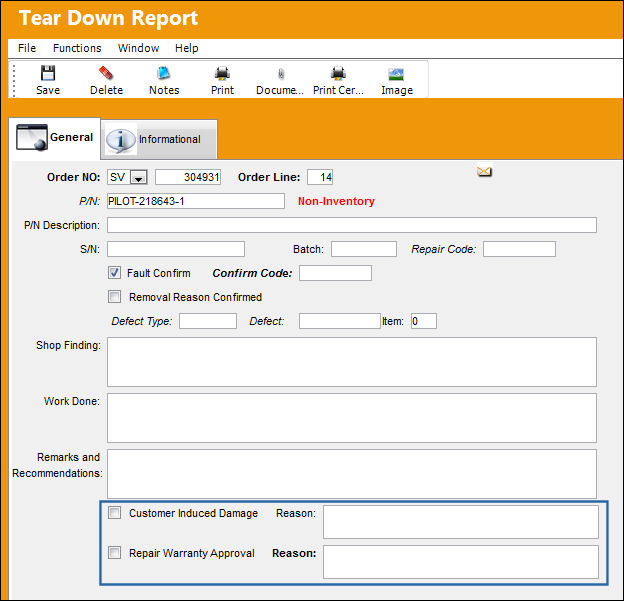This screenshot has width=624, height=601.
Task: Expand the SV order type dropdown
Action: (x=138, y=178)
